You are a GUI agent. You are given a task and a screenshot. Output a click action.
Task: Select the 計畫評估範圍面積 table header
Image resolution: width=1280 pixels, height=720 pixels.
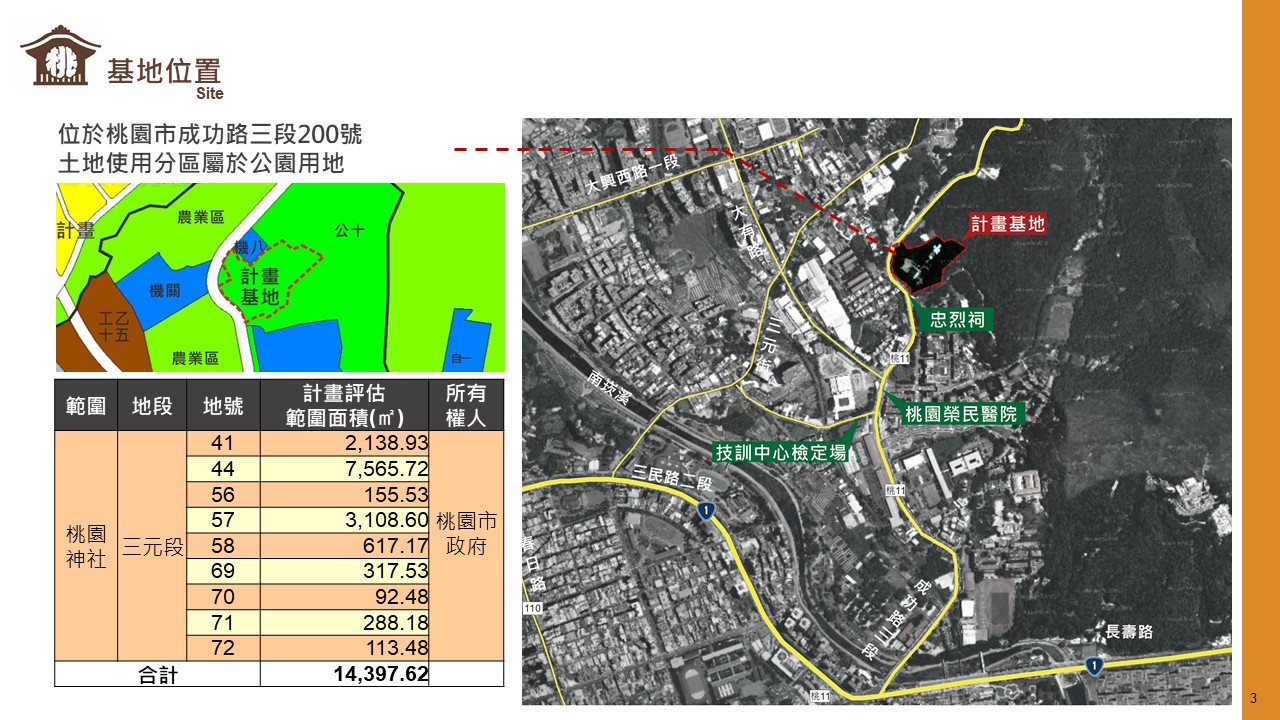(x=344, y=405)
